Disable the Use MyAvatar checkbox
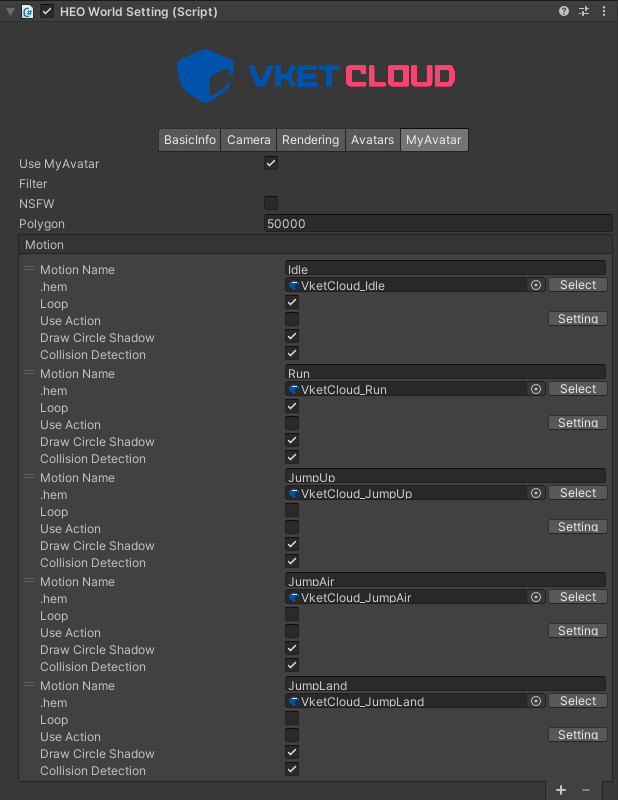The image size is (618, 800). pyautogui.click(x=271, y=163)
